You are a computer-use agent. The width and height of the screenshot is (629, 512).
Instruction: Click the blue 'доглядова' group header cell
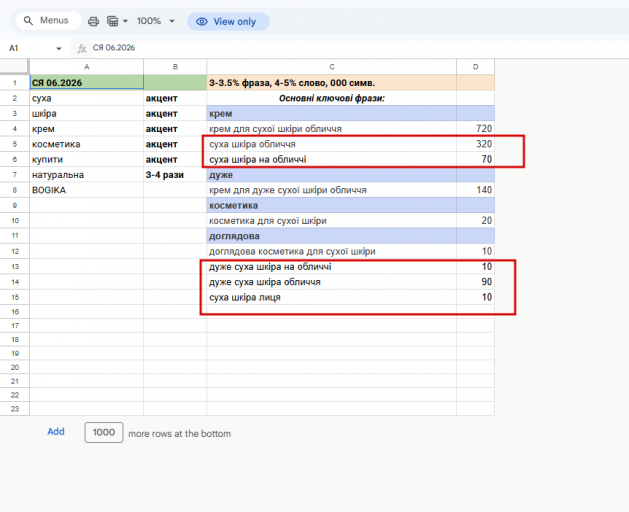tap(332, 236)
